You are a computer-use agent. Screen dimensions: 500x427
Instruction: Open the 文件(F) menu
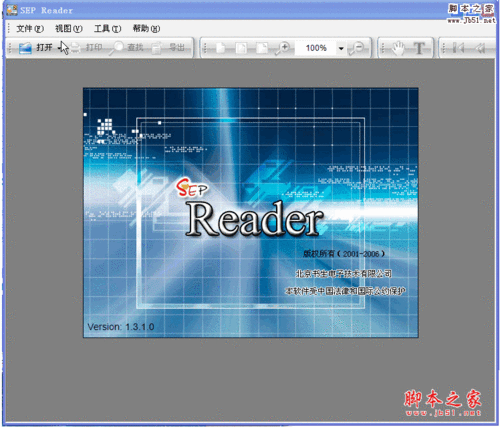pyautogui.click(x=30, y=29)
